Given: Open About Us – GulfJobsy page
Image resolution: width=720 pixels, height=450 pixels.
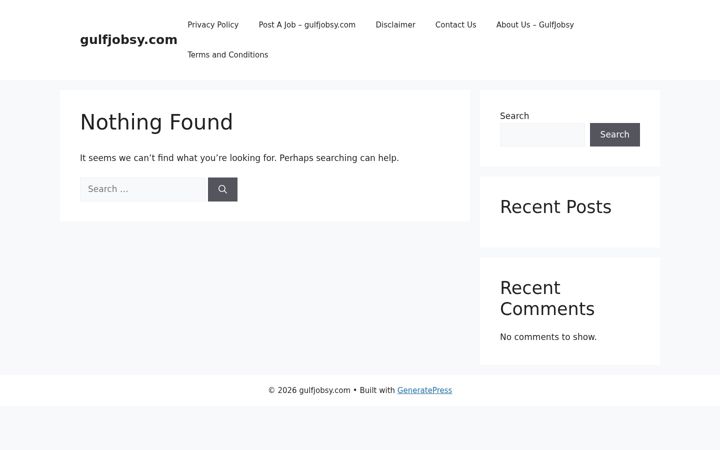Looking at the screenshot, I should click(535, 25).
